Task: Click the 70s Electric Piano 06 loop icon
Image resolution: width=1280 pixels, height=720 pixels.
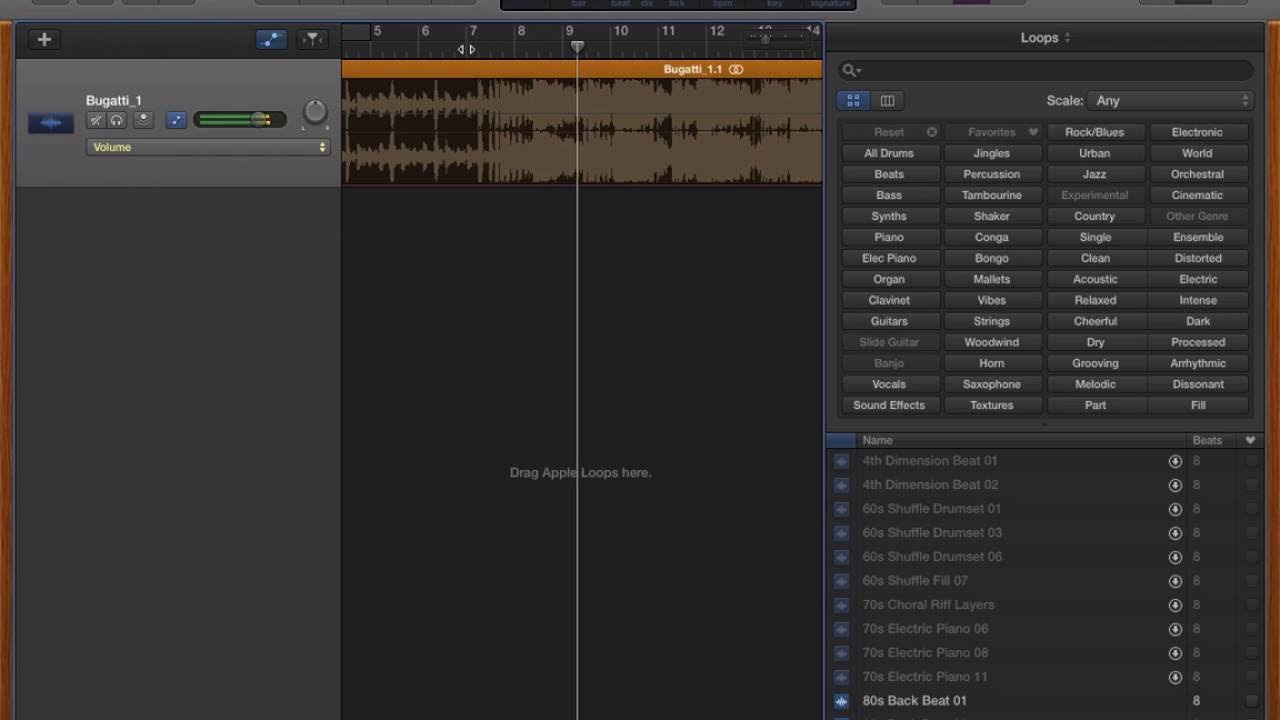Action: point(841,629)
